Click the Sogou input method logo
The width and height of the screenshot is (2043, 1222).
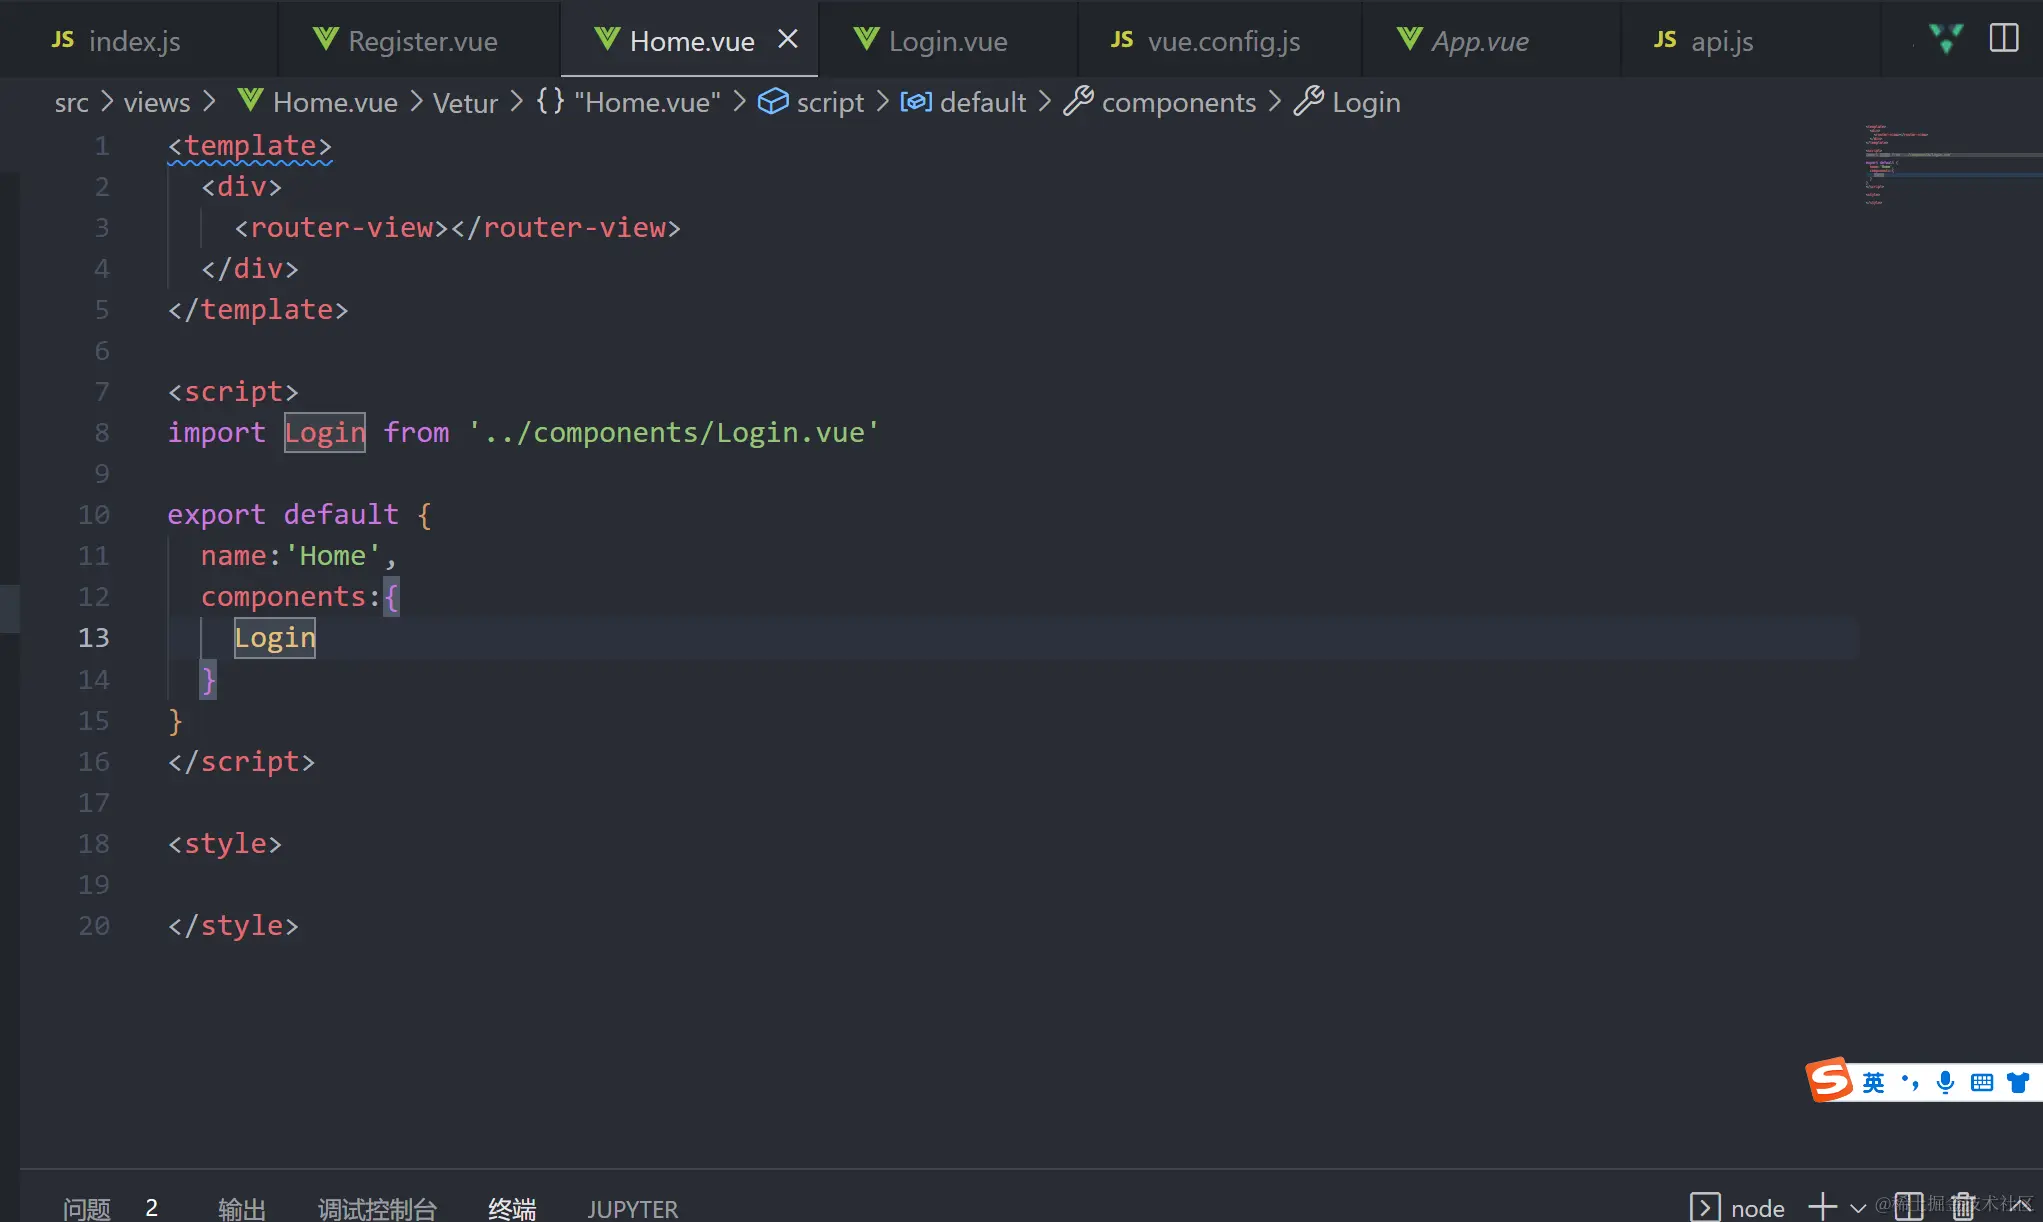[x=1829, y=1080]
